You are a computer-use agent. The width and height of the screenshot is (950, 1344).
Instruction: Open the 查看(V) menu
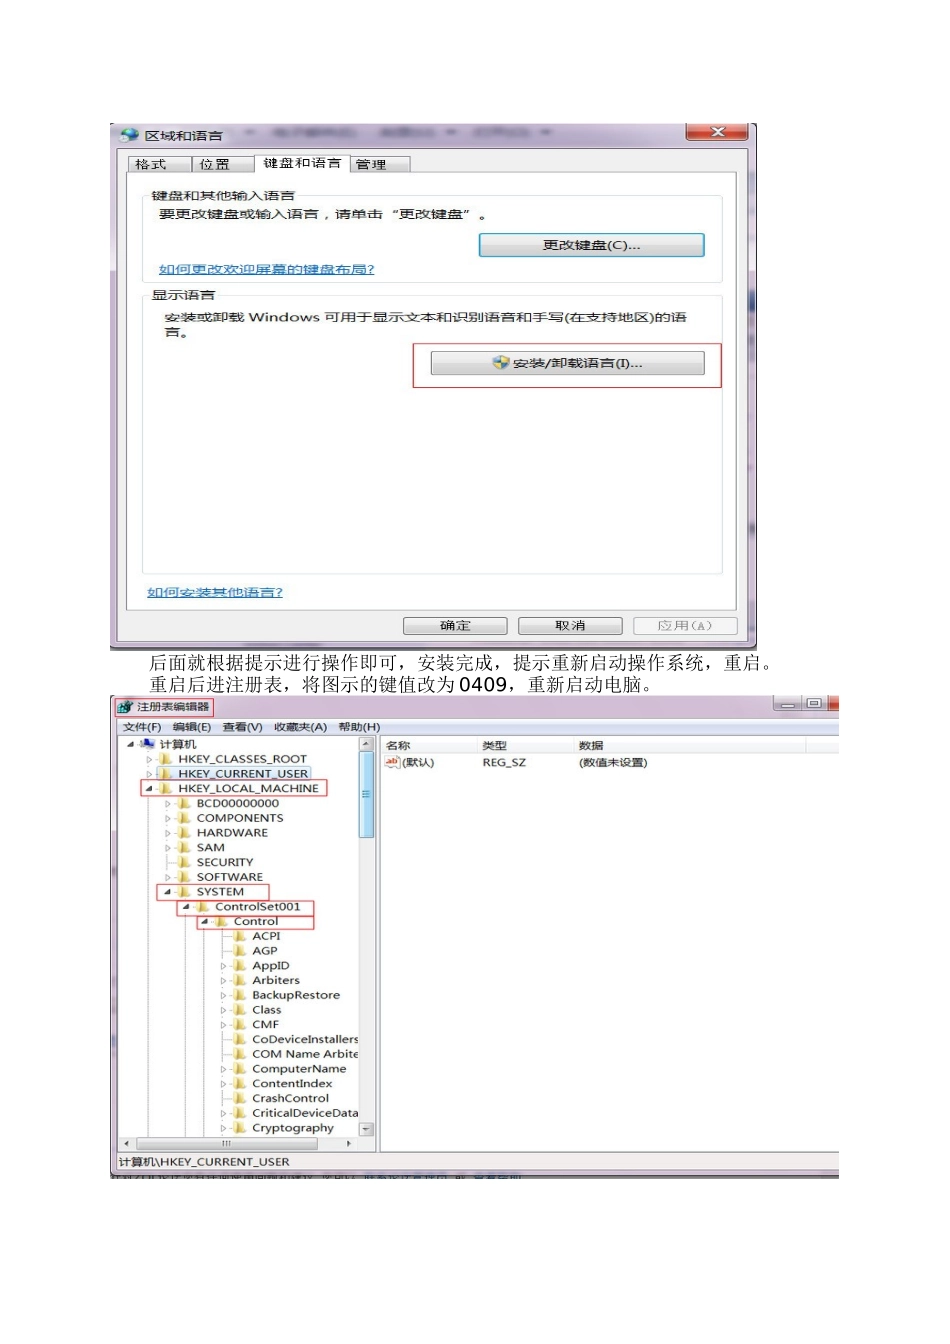[242, 727]
